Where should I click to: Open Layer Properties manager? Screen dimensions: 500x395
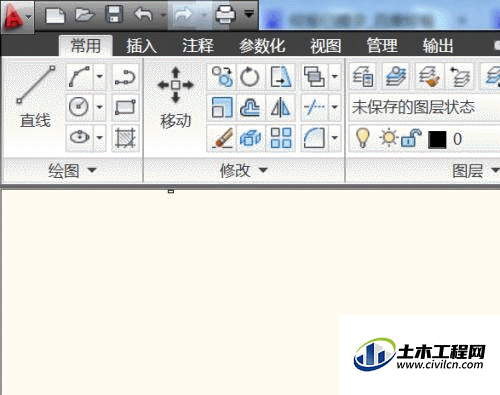click(x=363, y=77)
